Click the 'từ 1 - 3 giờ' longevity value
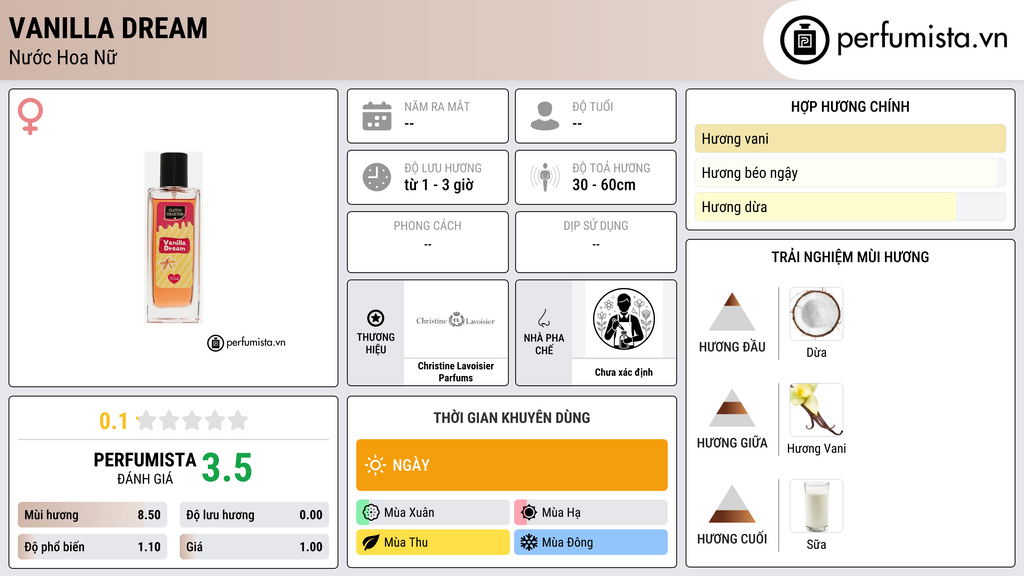 (x=439, y=185)
